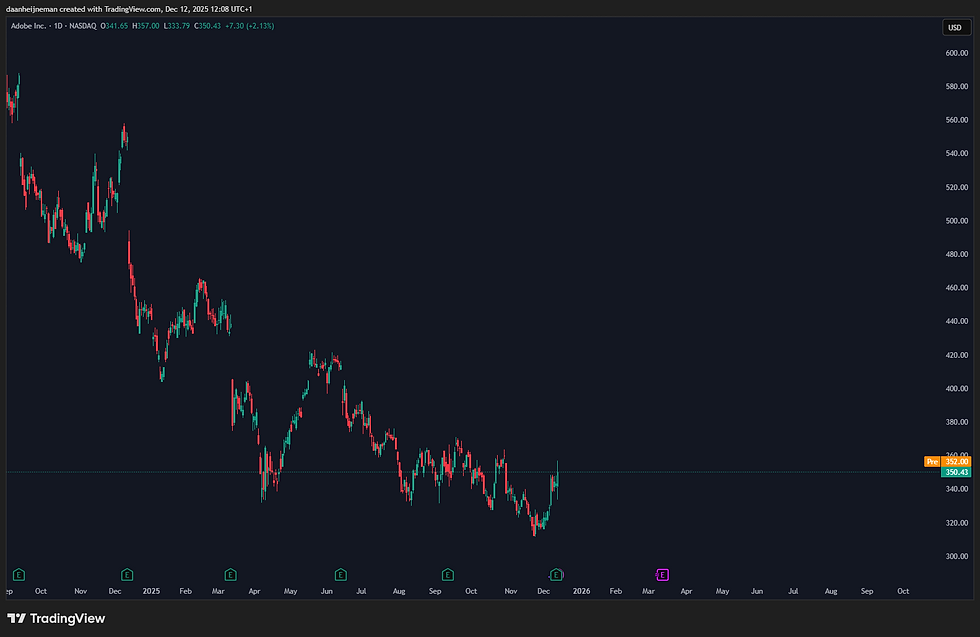Click the 500.00 price axis label
The width and height of the screenshot is (980, 637).
(956, 221)
